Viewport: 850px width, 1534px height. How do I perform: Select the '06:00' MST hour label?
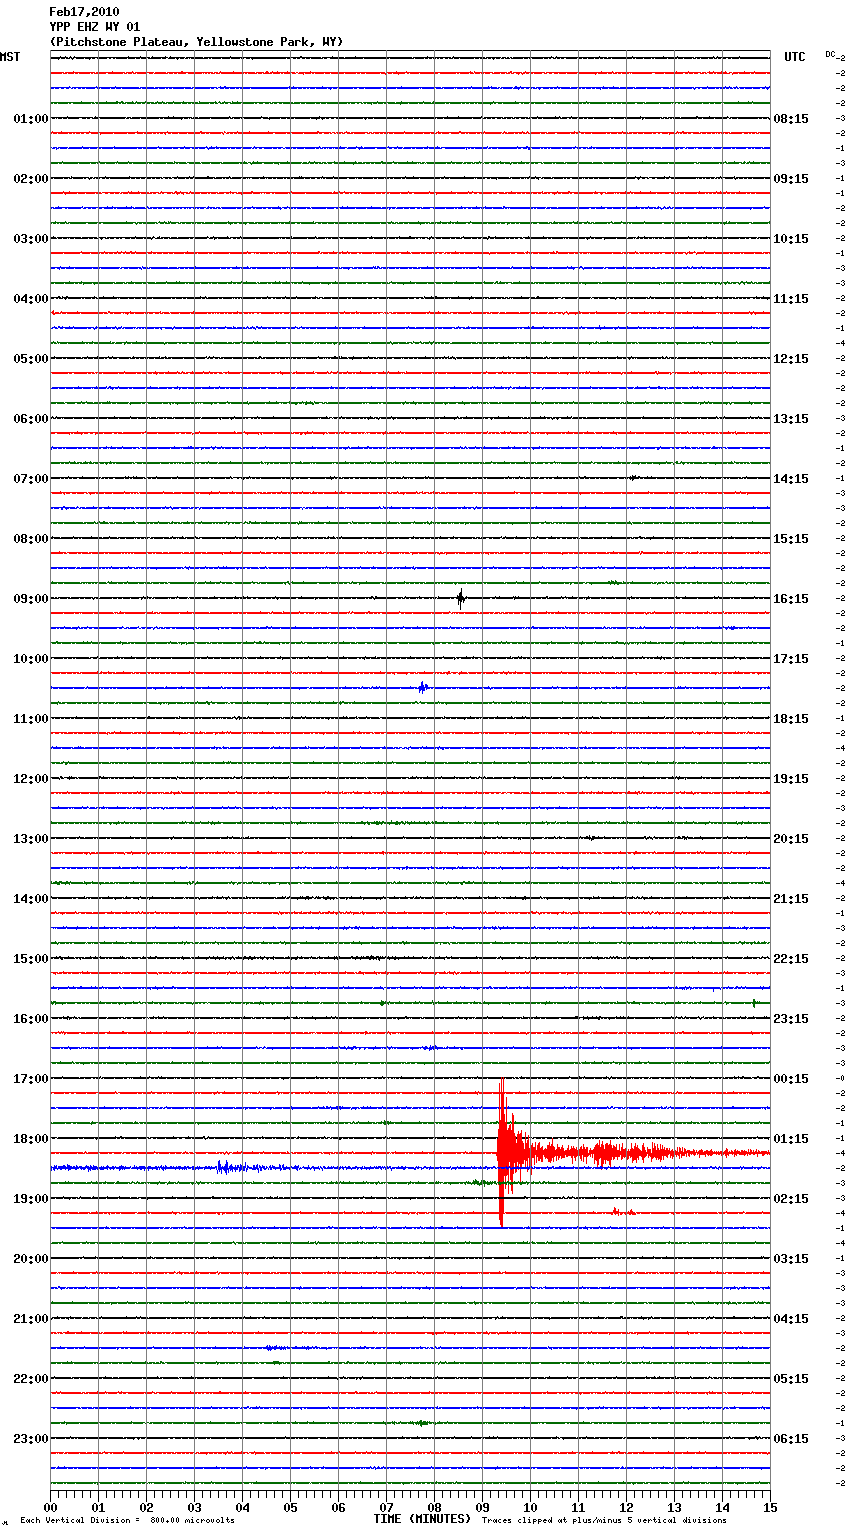coord(30,419)
